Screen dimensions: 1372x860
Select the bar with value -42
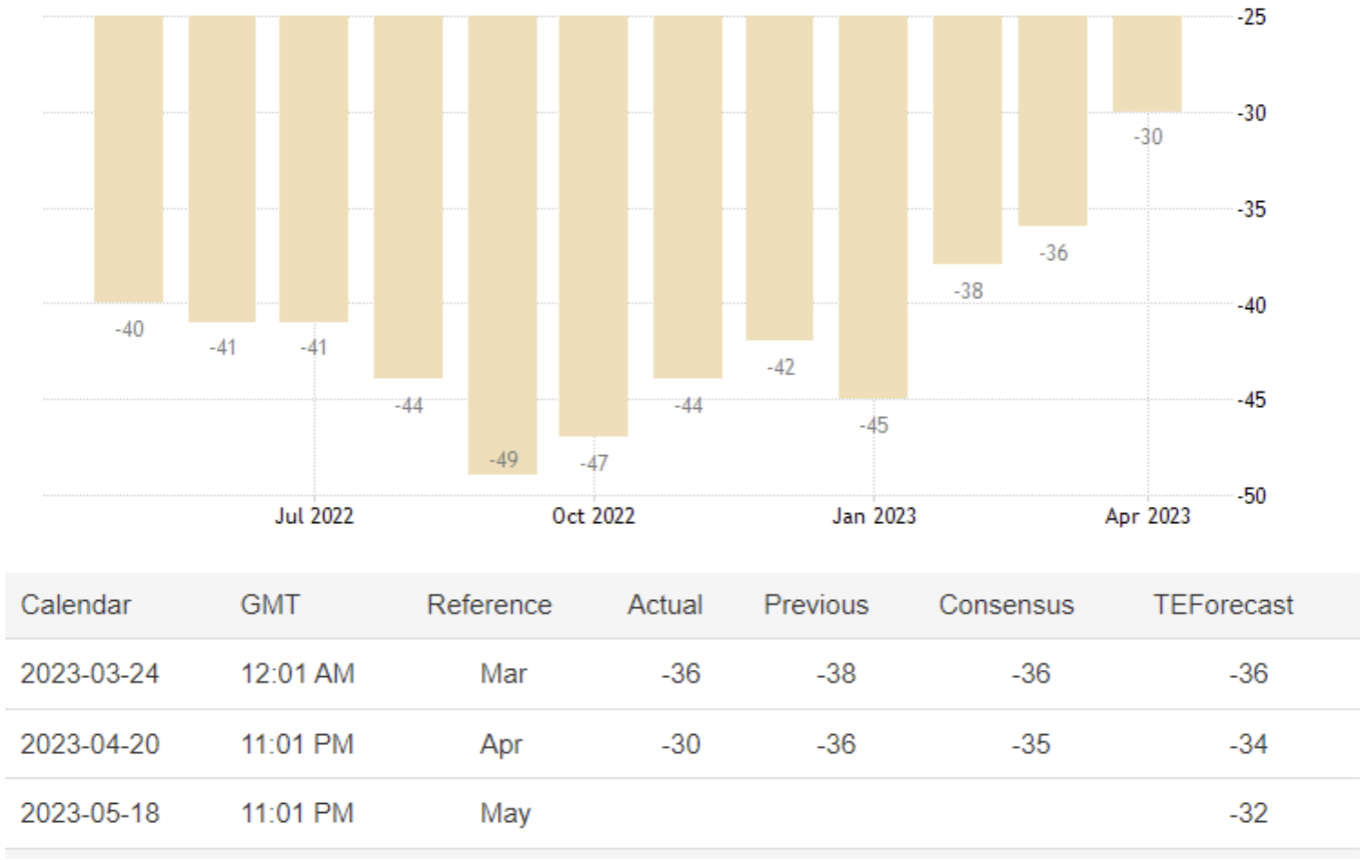point(779,178)
